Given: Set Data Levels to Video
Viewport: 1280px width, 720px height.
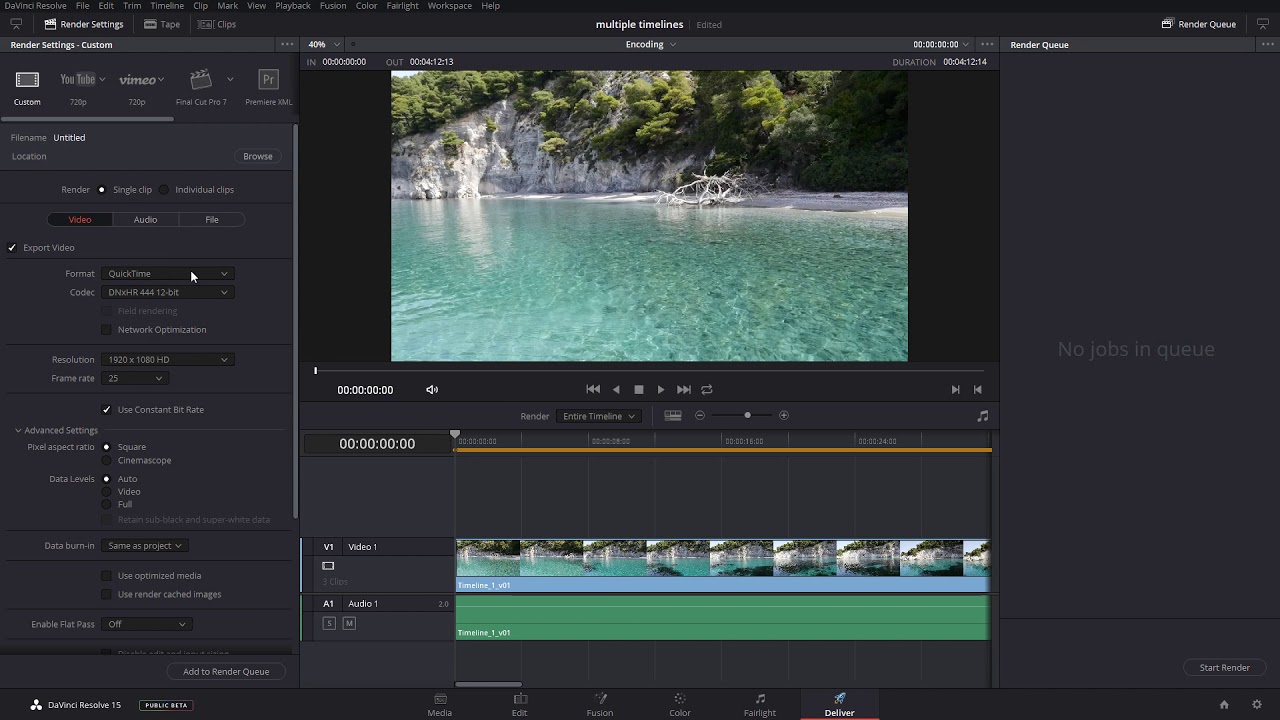Looking at the screenshot, I should [x=107, y=492].
